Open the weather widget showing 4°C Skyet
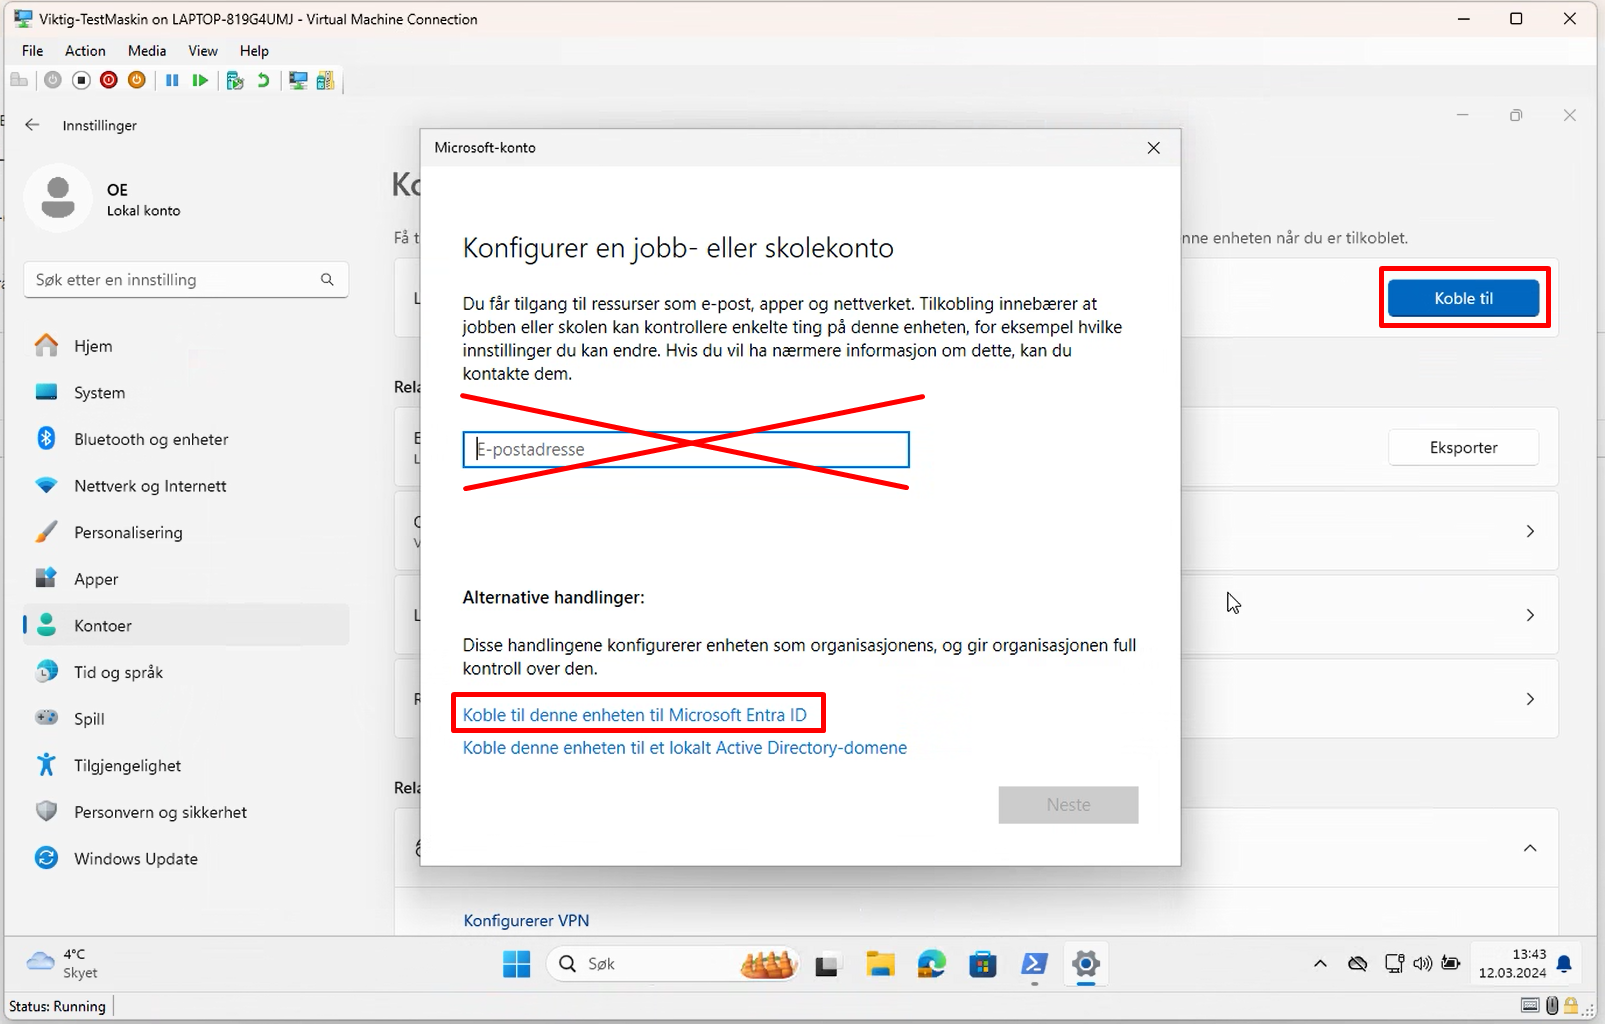This screenshot has height=1024, width=1605. (x=62, y=964)
